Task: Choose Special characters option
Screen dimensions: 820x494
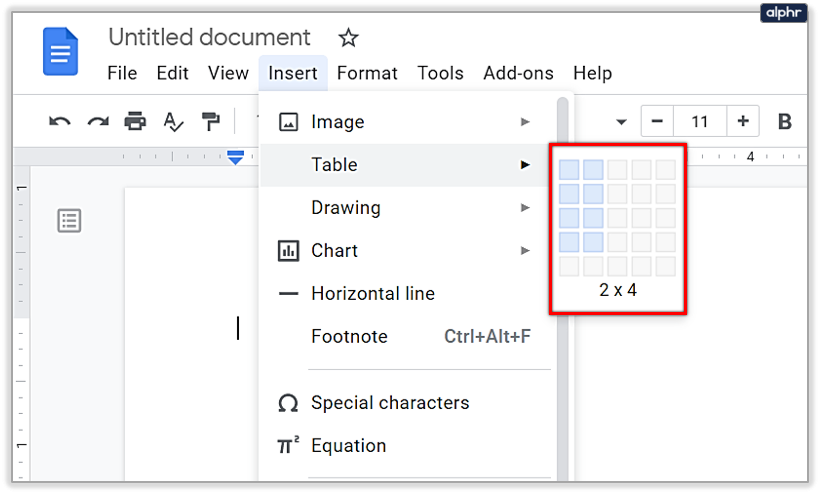Action: 389,403
